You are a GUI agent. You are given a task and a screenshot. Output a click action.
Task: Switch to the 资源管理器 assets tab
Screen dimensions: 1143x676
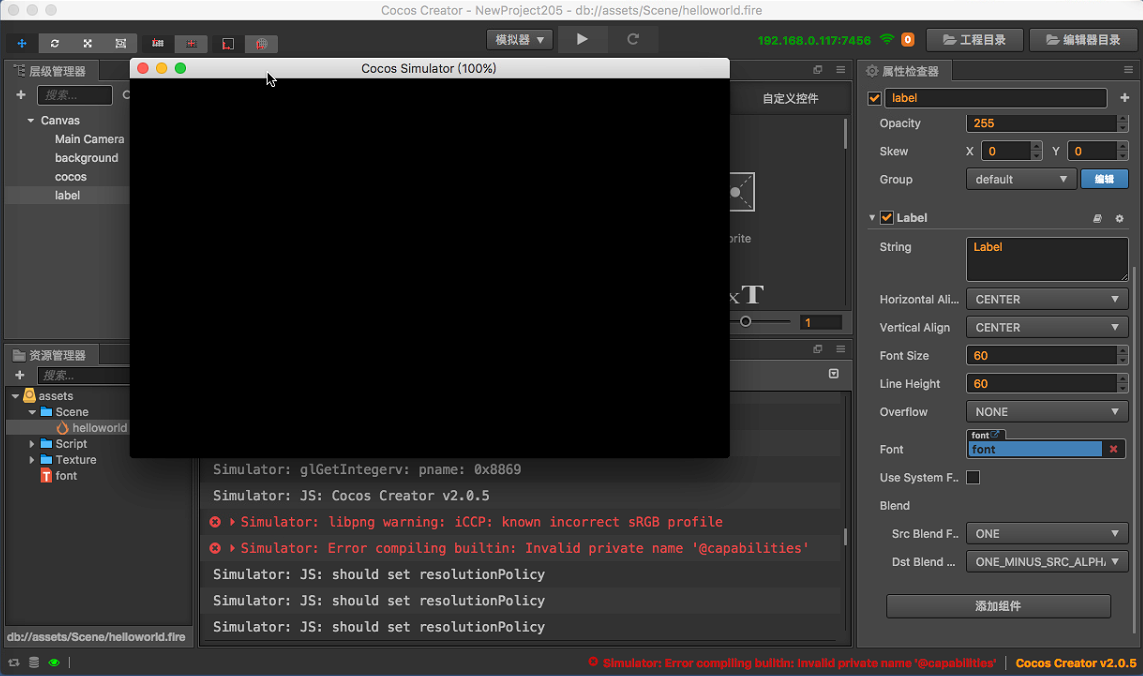(51, 355)
